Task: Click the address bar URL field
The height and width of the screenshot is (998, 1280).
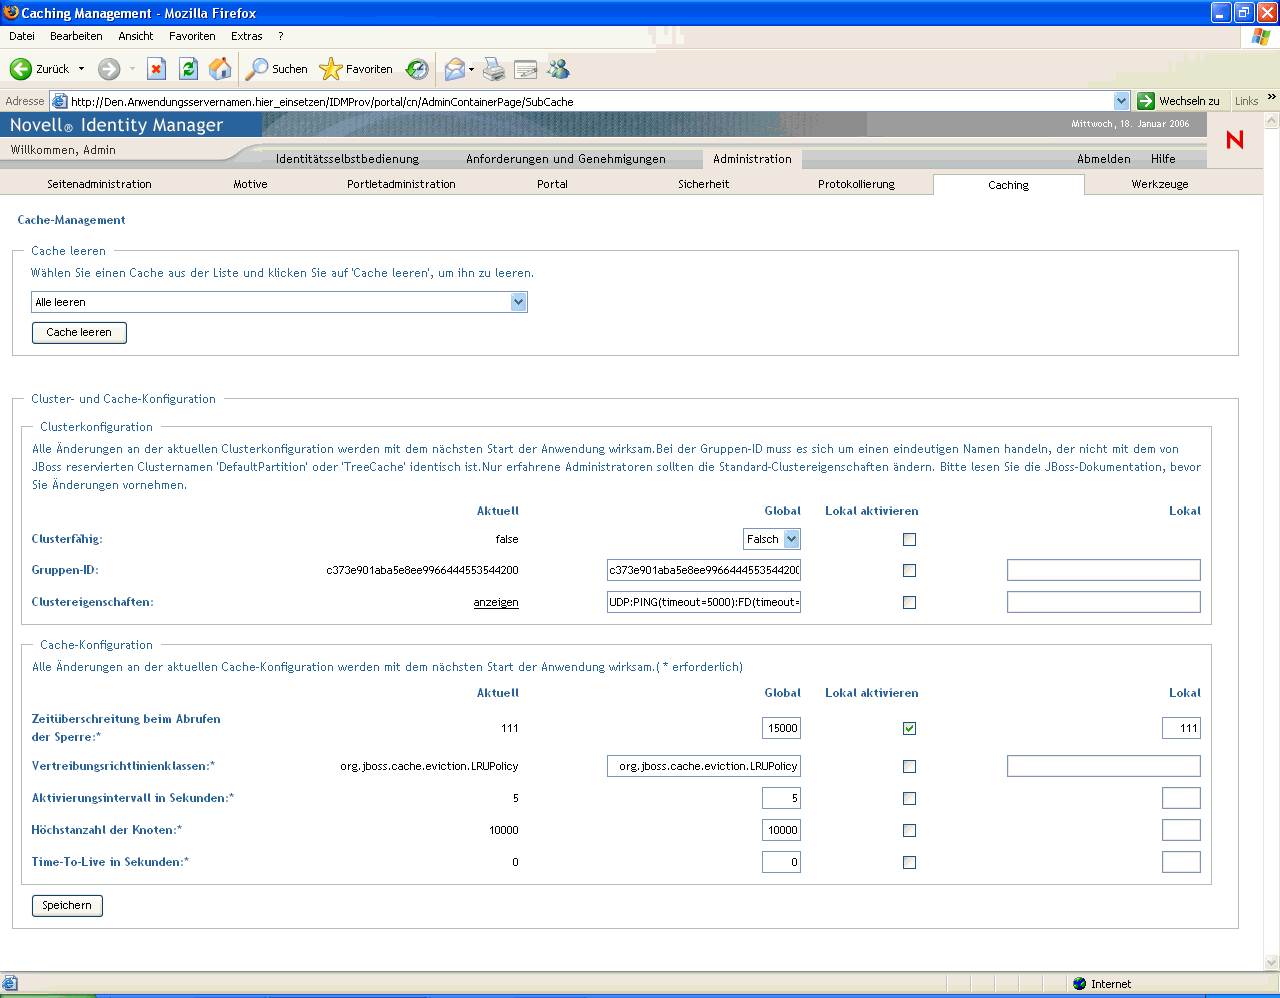Action: tap(590, 101)
